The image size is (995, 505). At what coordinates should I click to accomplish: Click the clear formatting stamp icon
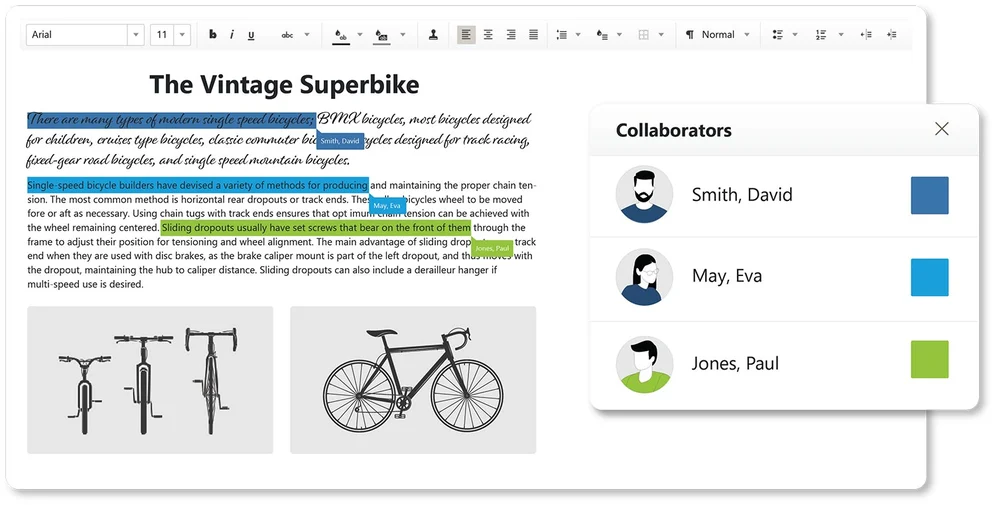click(433, 35)
